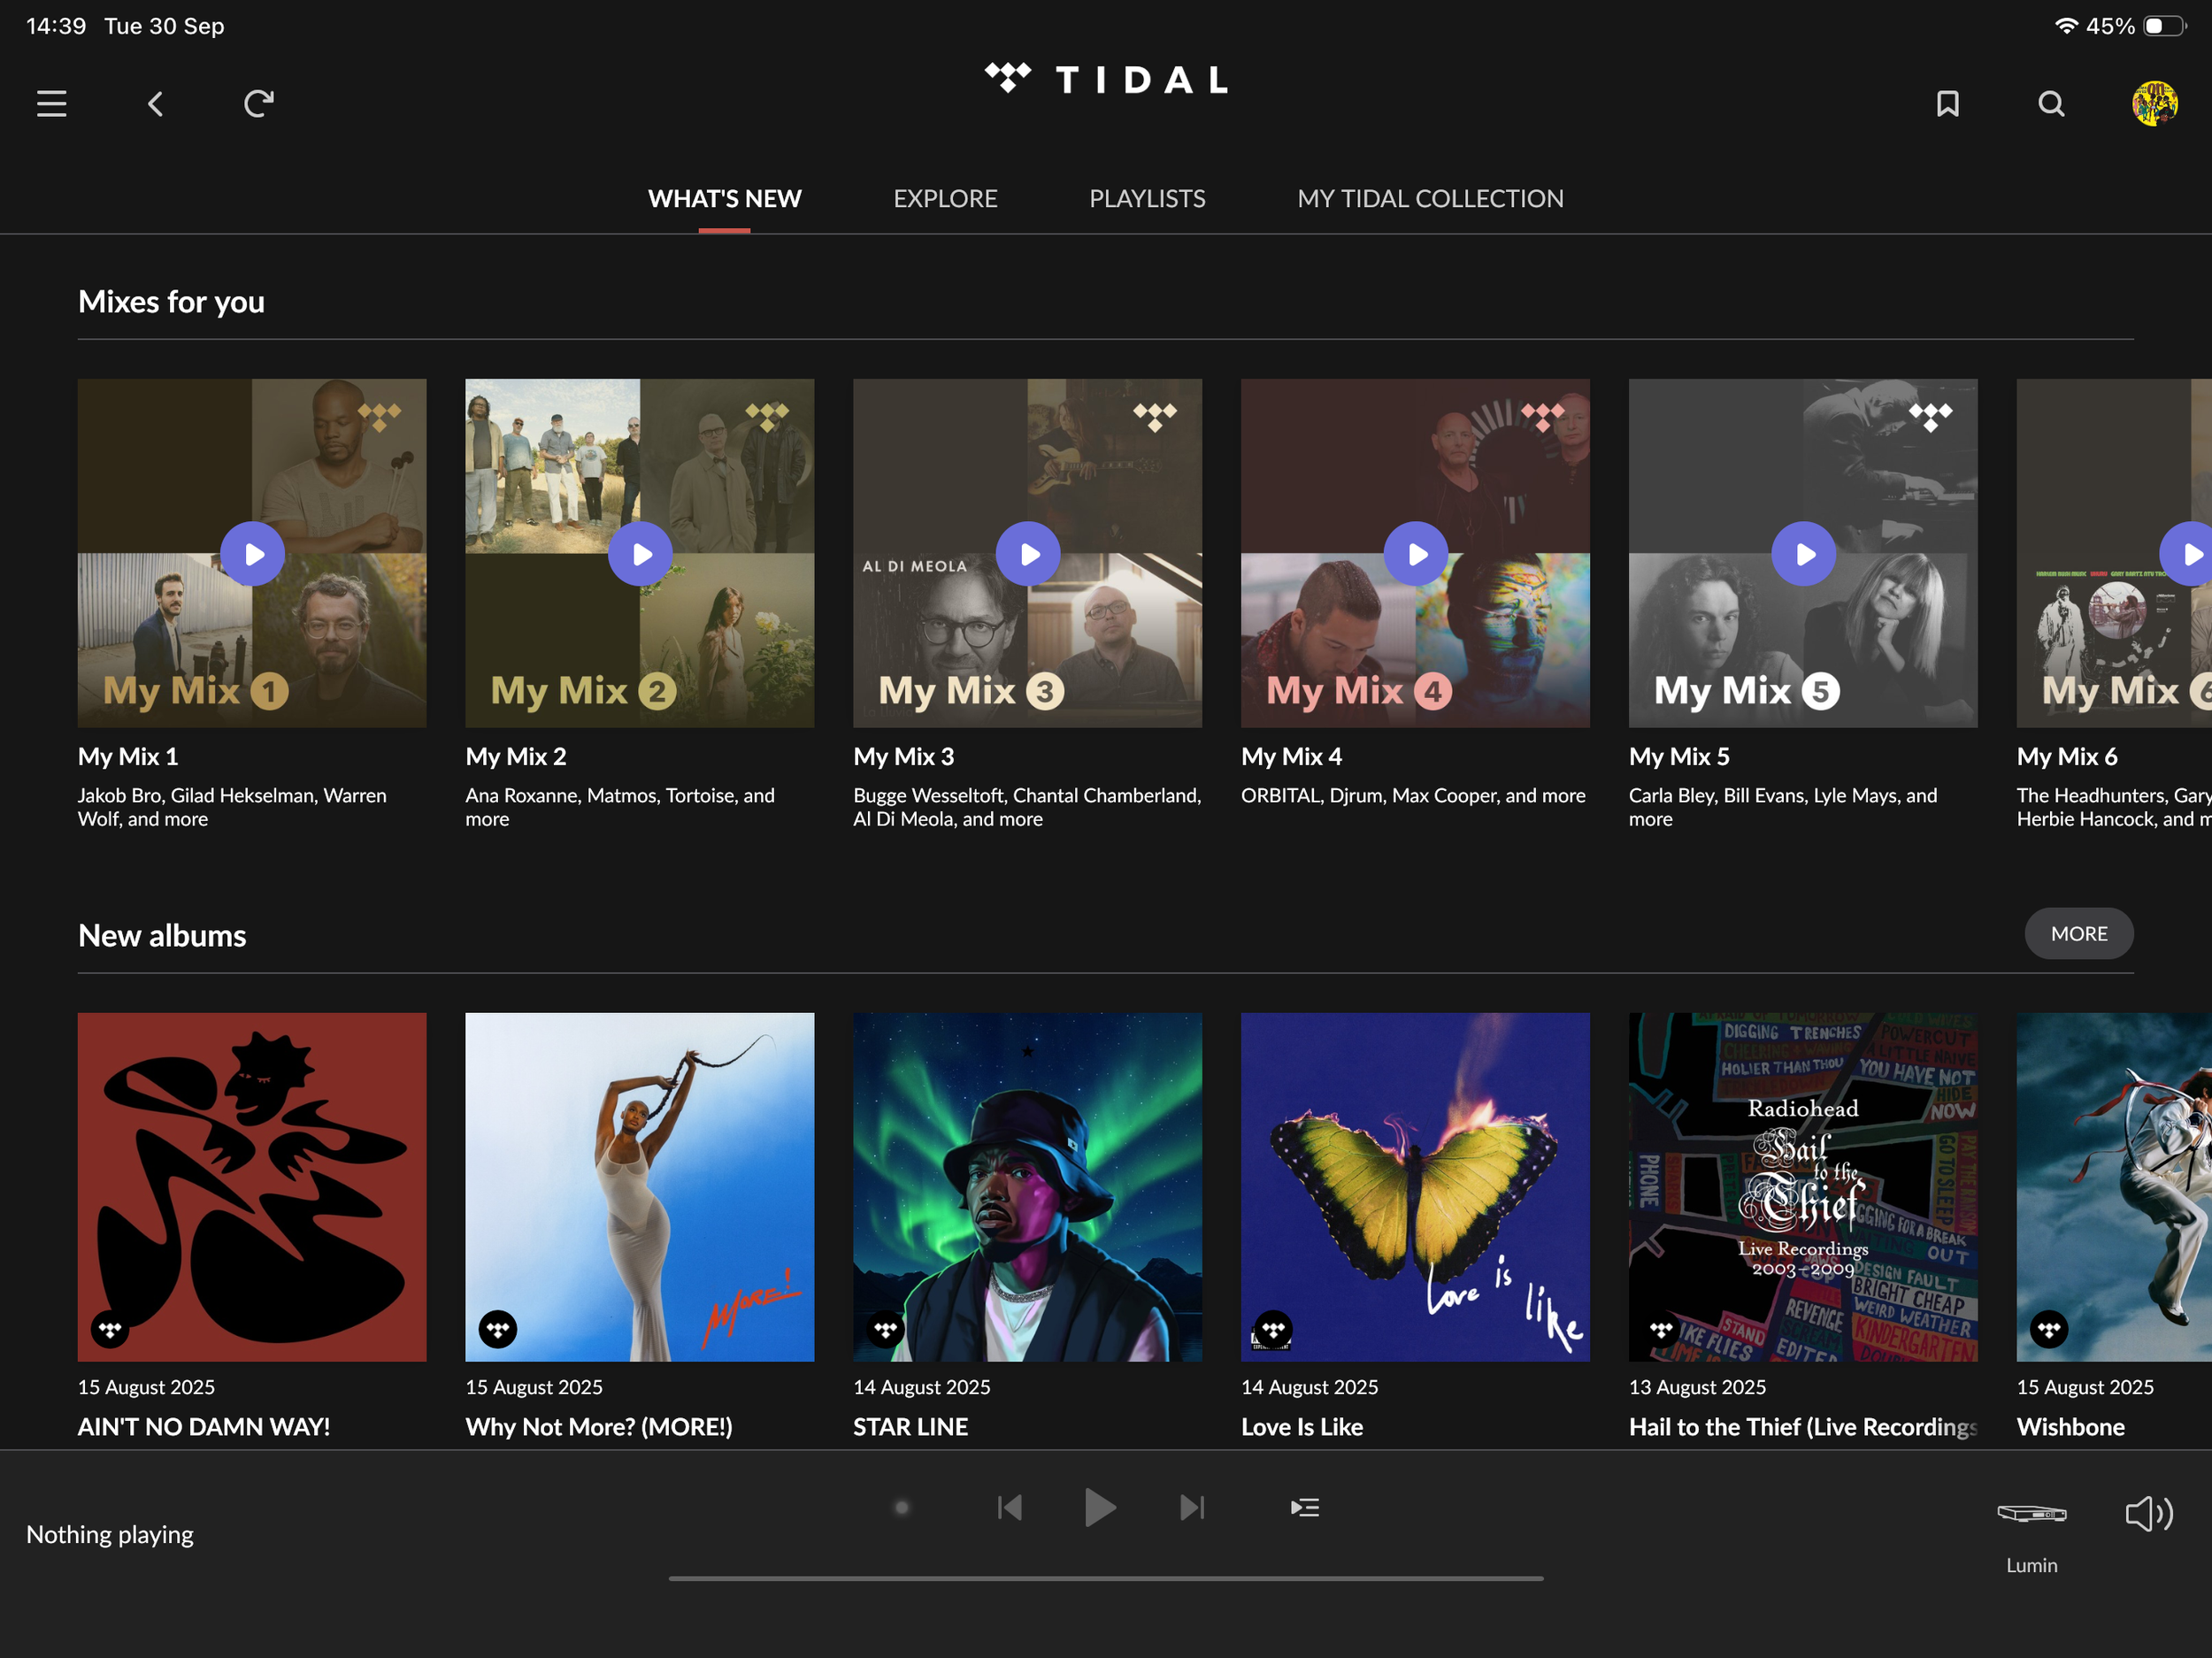Start playback of My Mix 4
The width and height of the screenshot is (2212, 1658).
tap(1415, 554)
